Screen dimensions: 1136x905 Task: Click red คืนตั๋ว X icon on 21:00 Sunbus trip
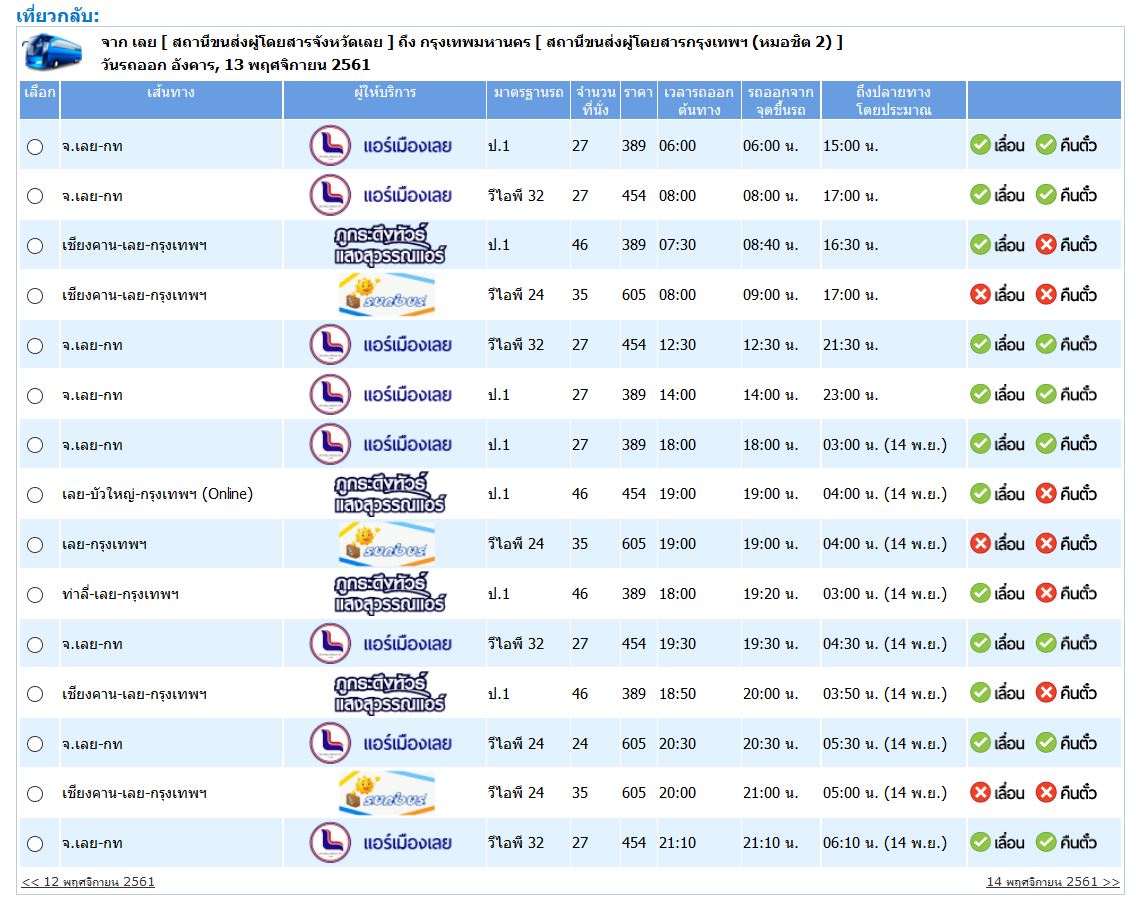(x=1046, y=793)
